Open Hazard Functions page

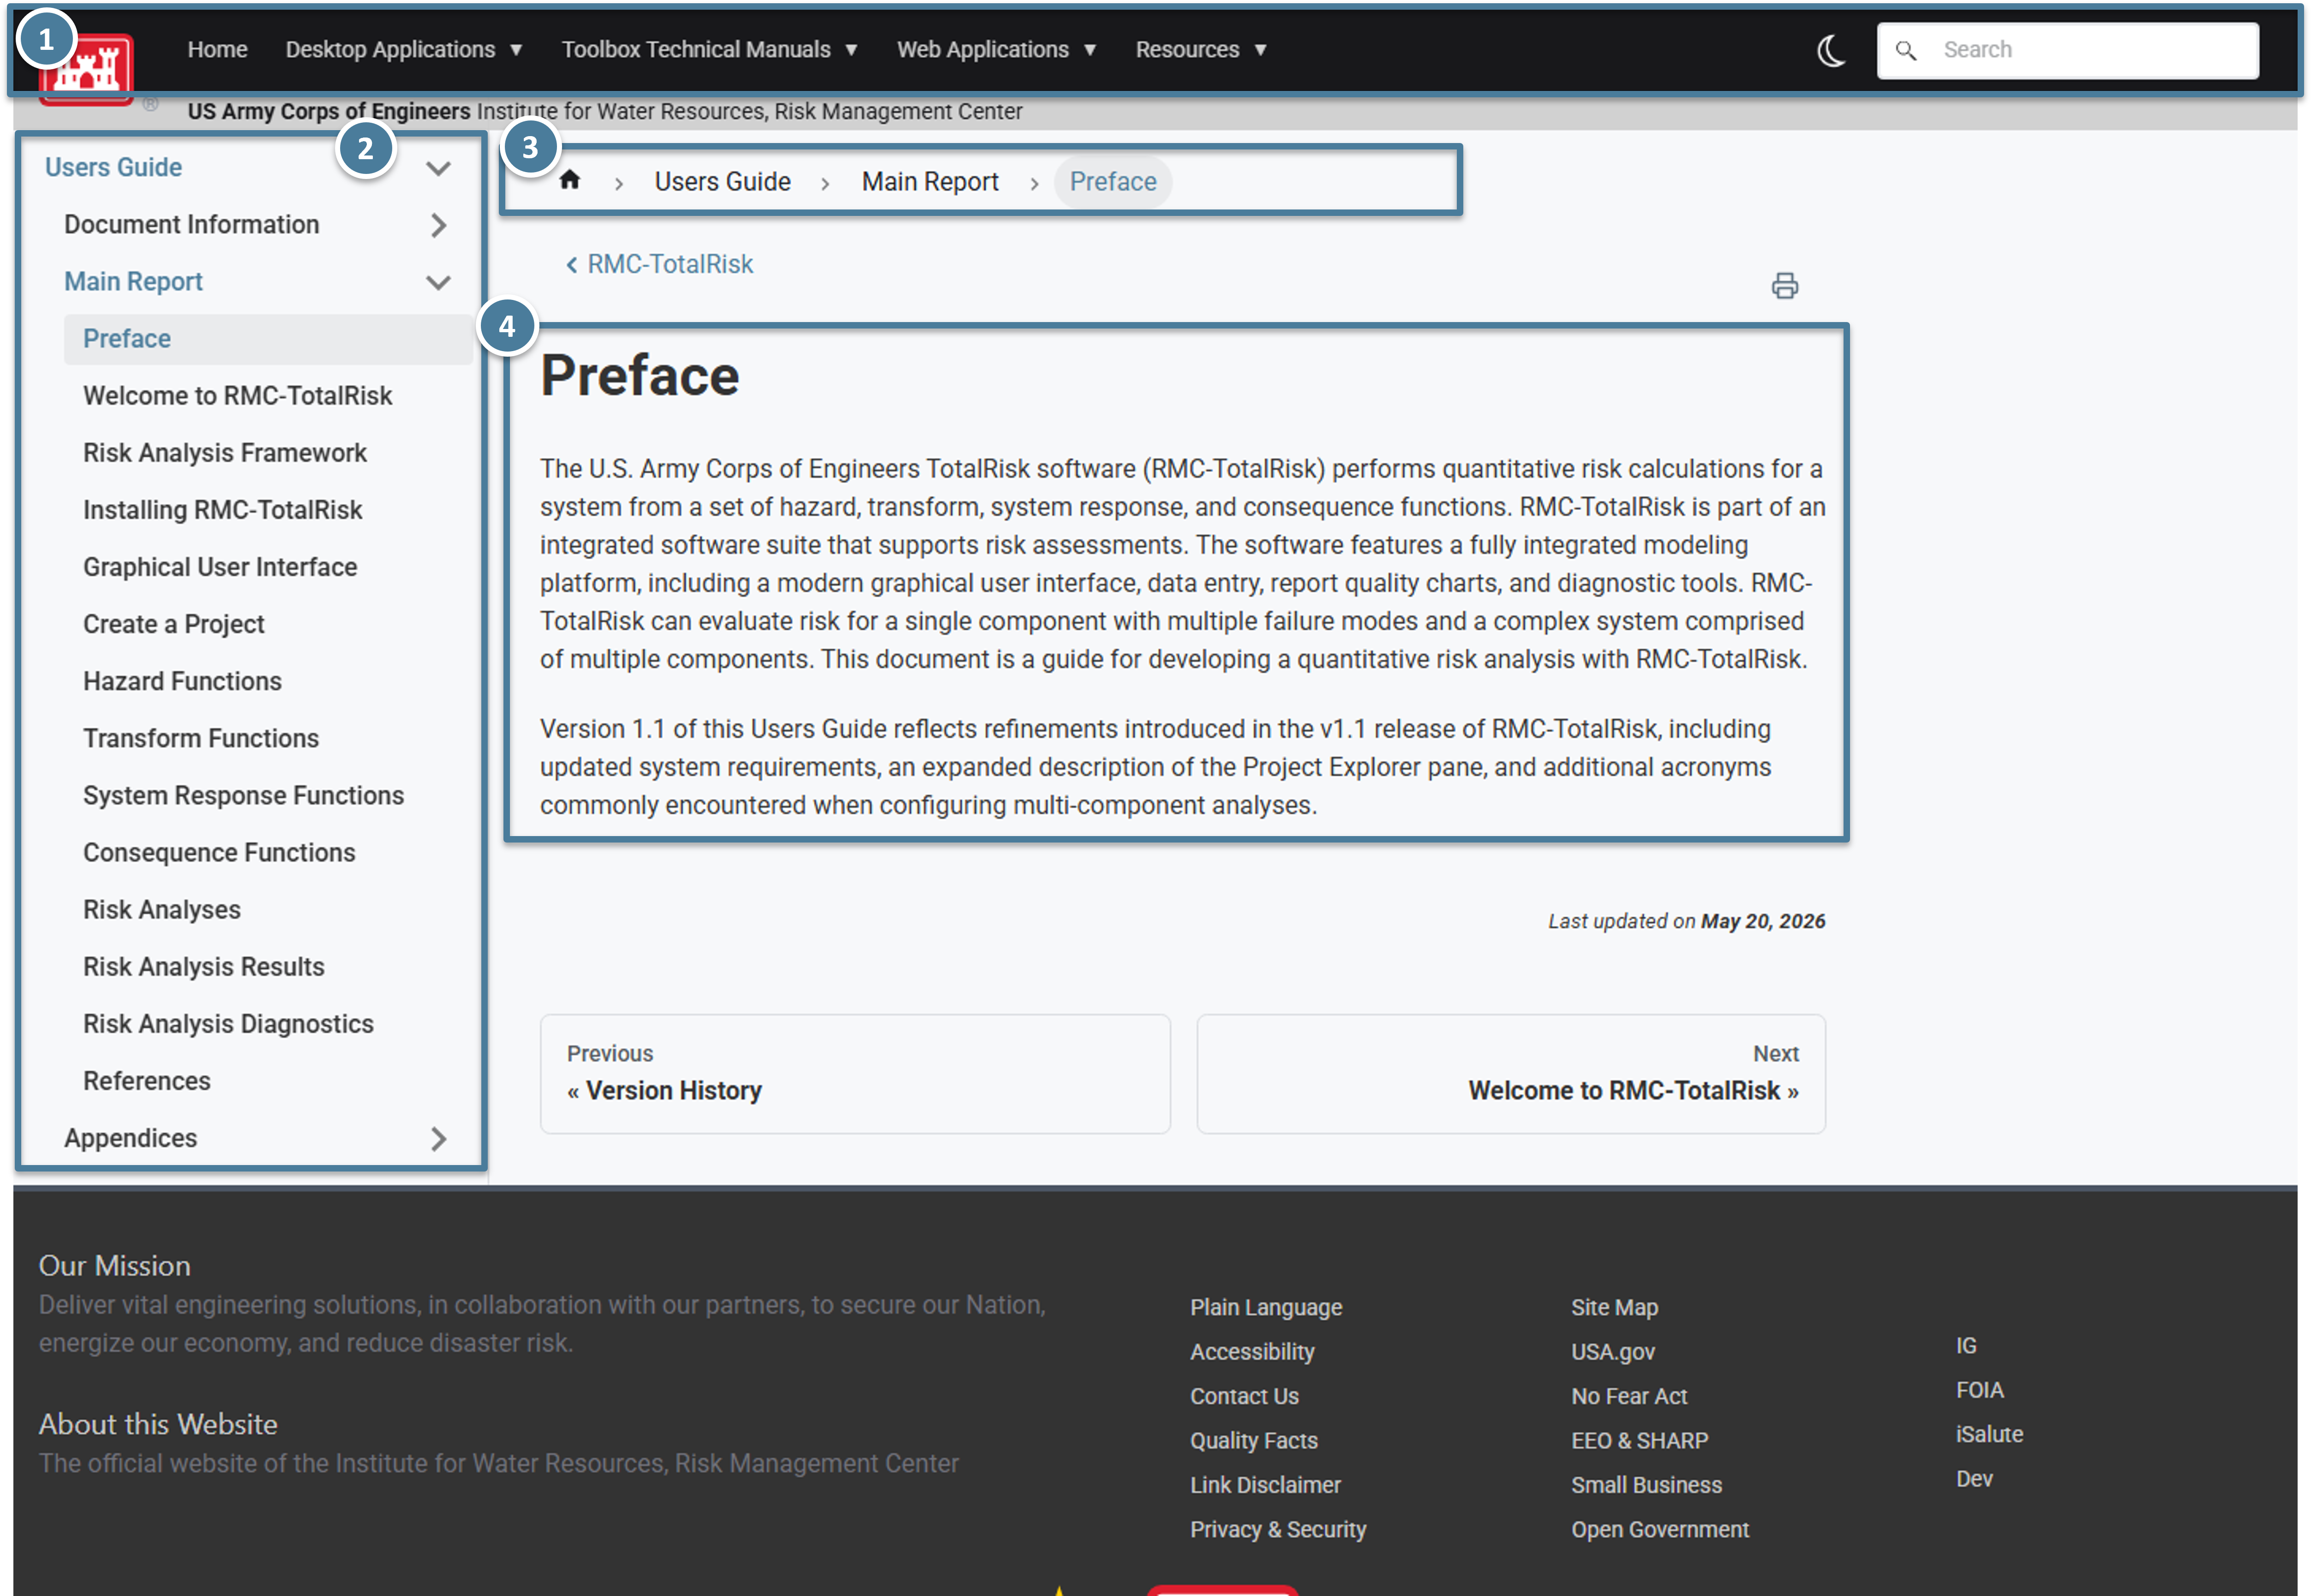182,681
